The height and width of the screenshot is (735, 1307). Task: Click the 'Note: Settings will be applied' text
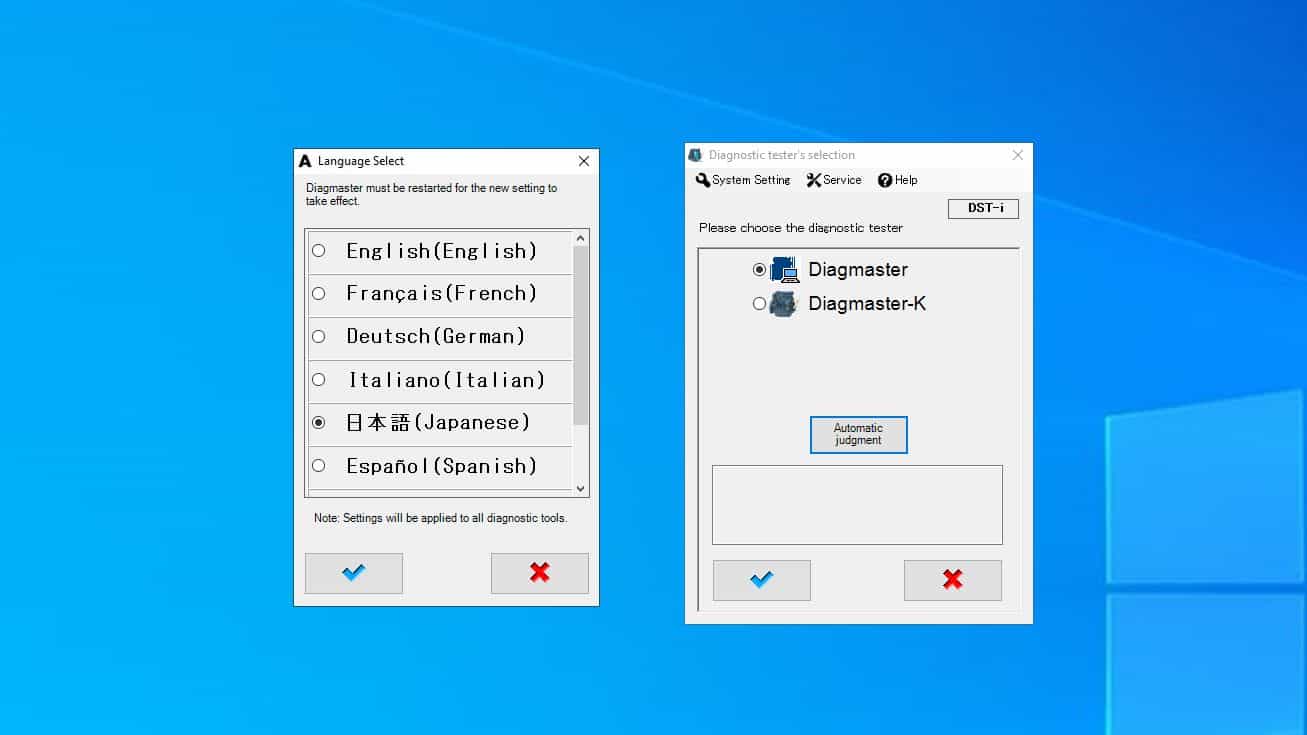pos(441,518)
